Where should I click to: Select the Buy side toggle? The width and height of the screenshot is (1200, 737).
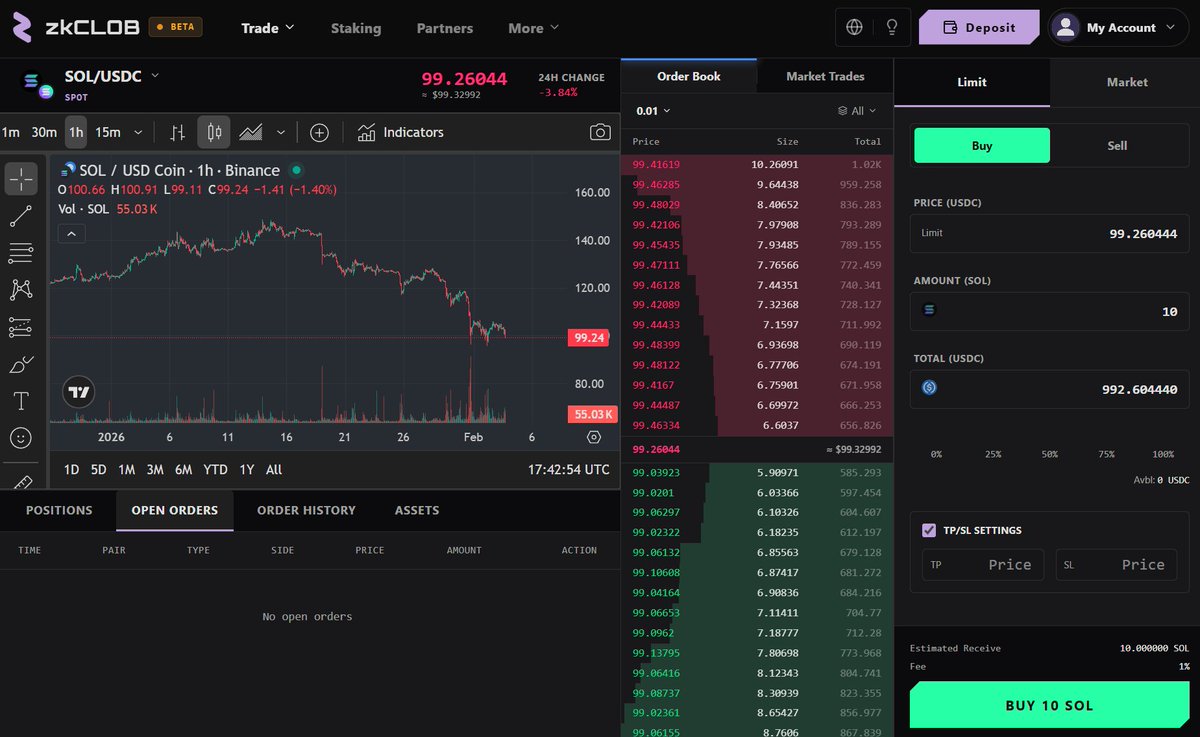click(982, 145)
